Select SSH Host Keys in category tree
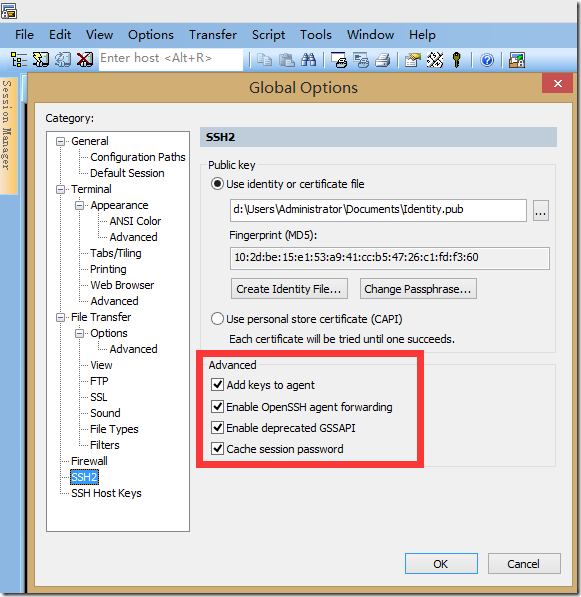The height and width of the screenshot is (597, 581). pos(106,493)
